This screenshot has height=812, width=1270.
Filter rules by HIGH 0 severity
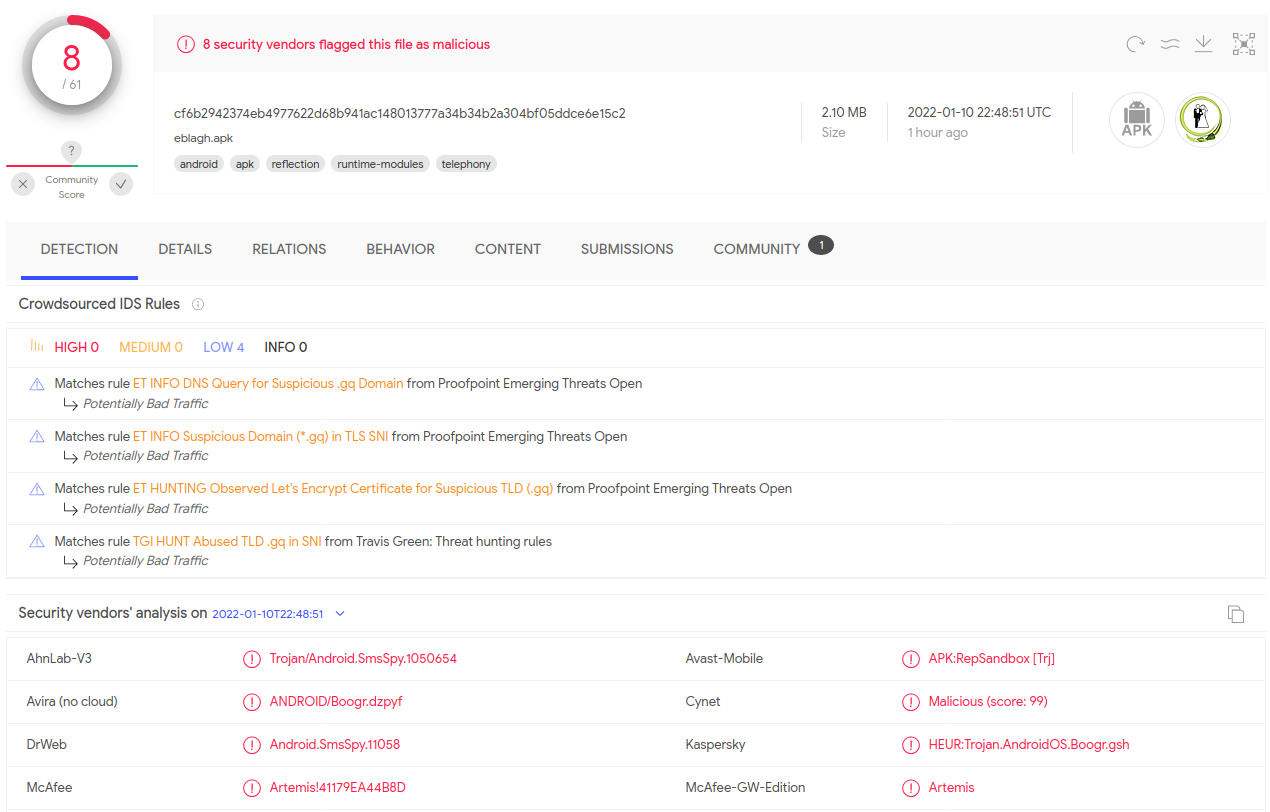[77, 347]
